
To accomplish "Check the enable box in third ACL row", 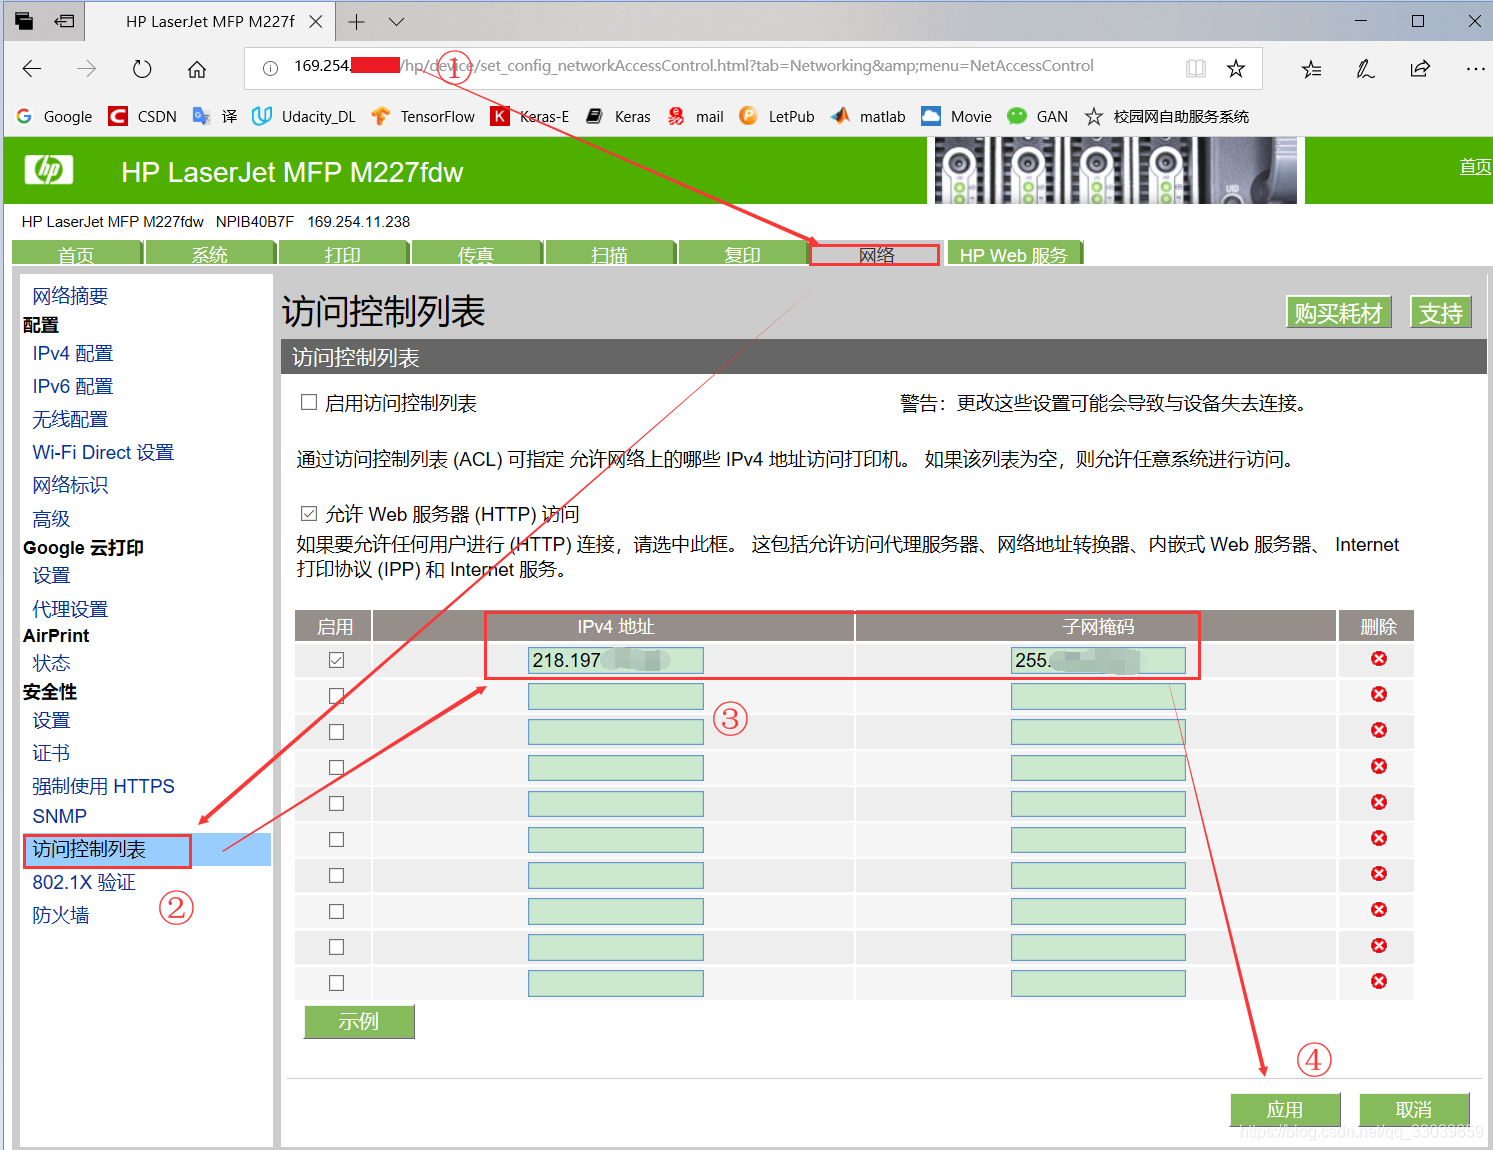I will (x=336, y=732).
